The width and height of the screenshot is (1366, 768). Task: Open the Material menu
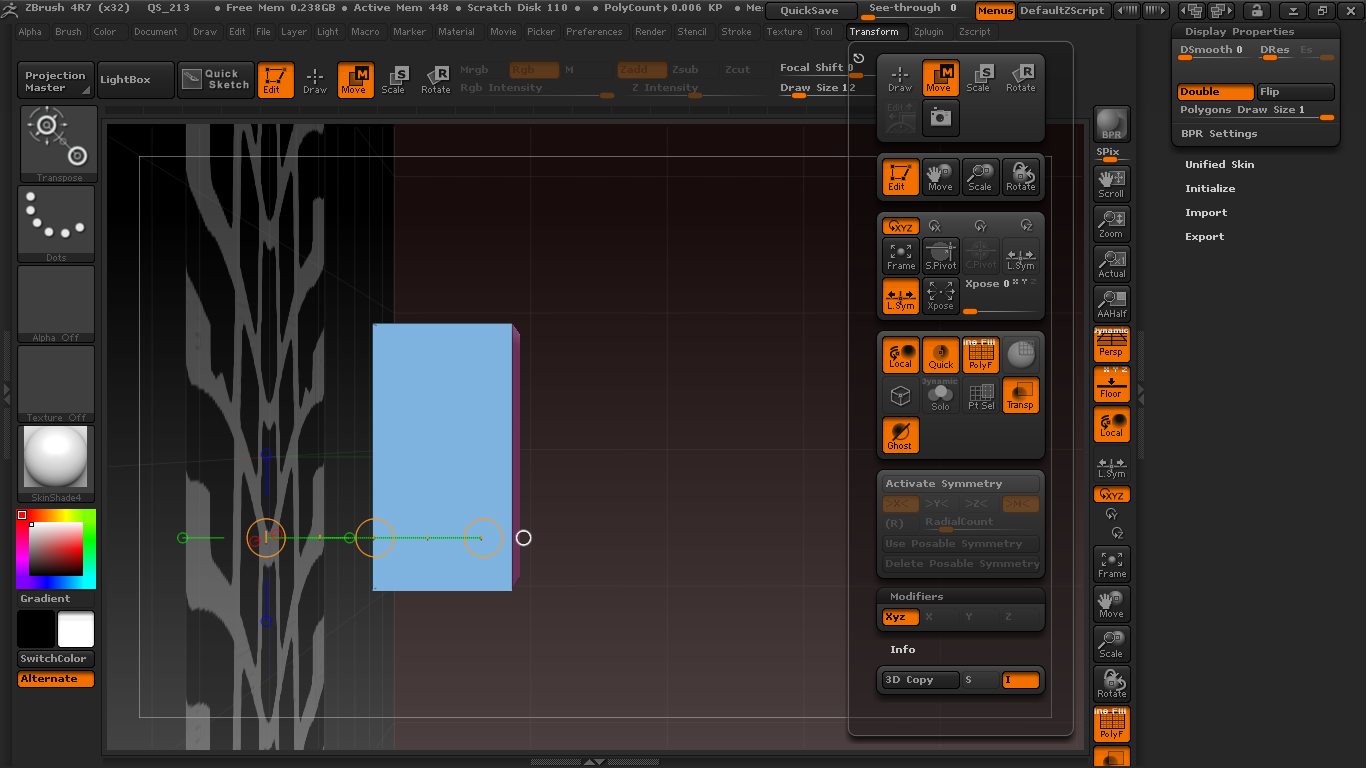point(456,32)
